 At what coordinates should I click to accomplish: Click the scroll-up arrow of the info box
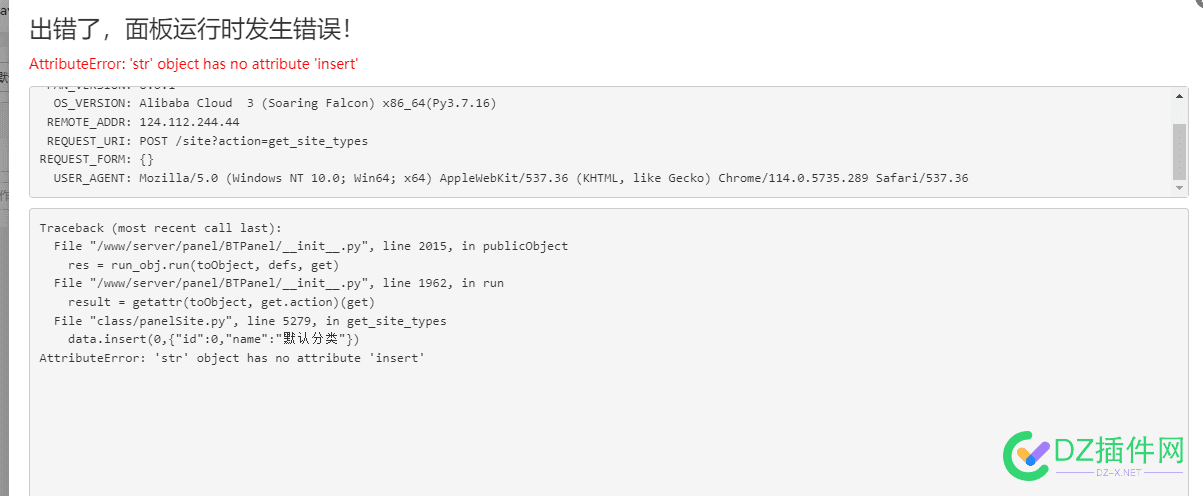[x=1180, y=95]
